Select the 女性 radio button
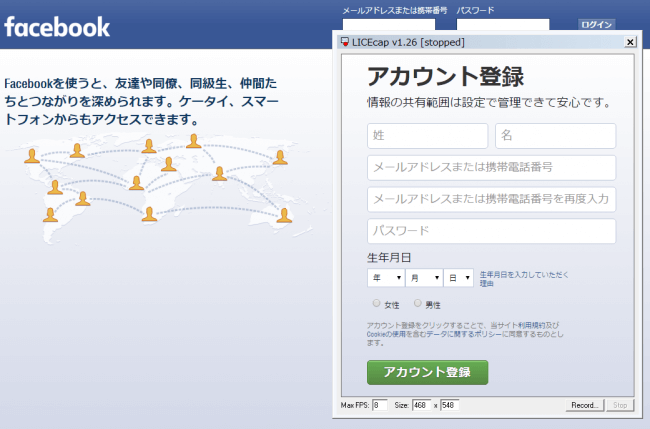Viewport: 650px width, 429px height. tap(376, 303)
